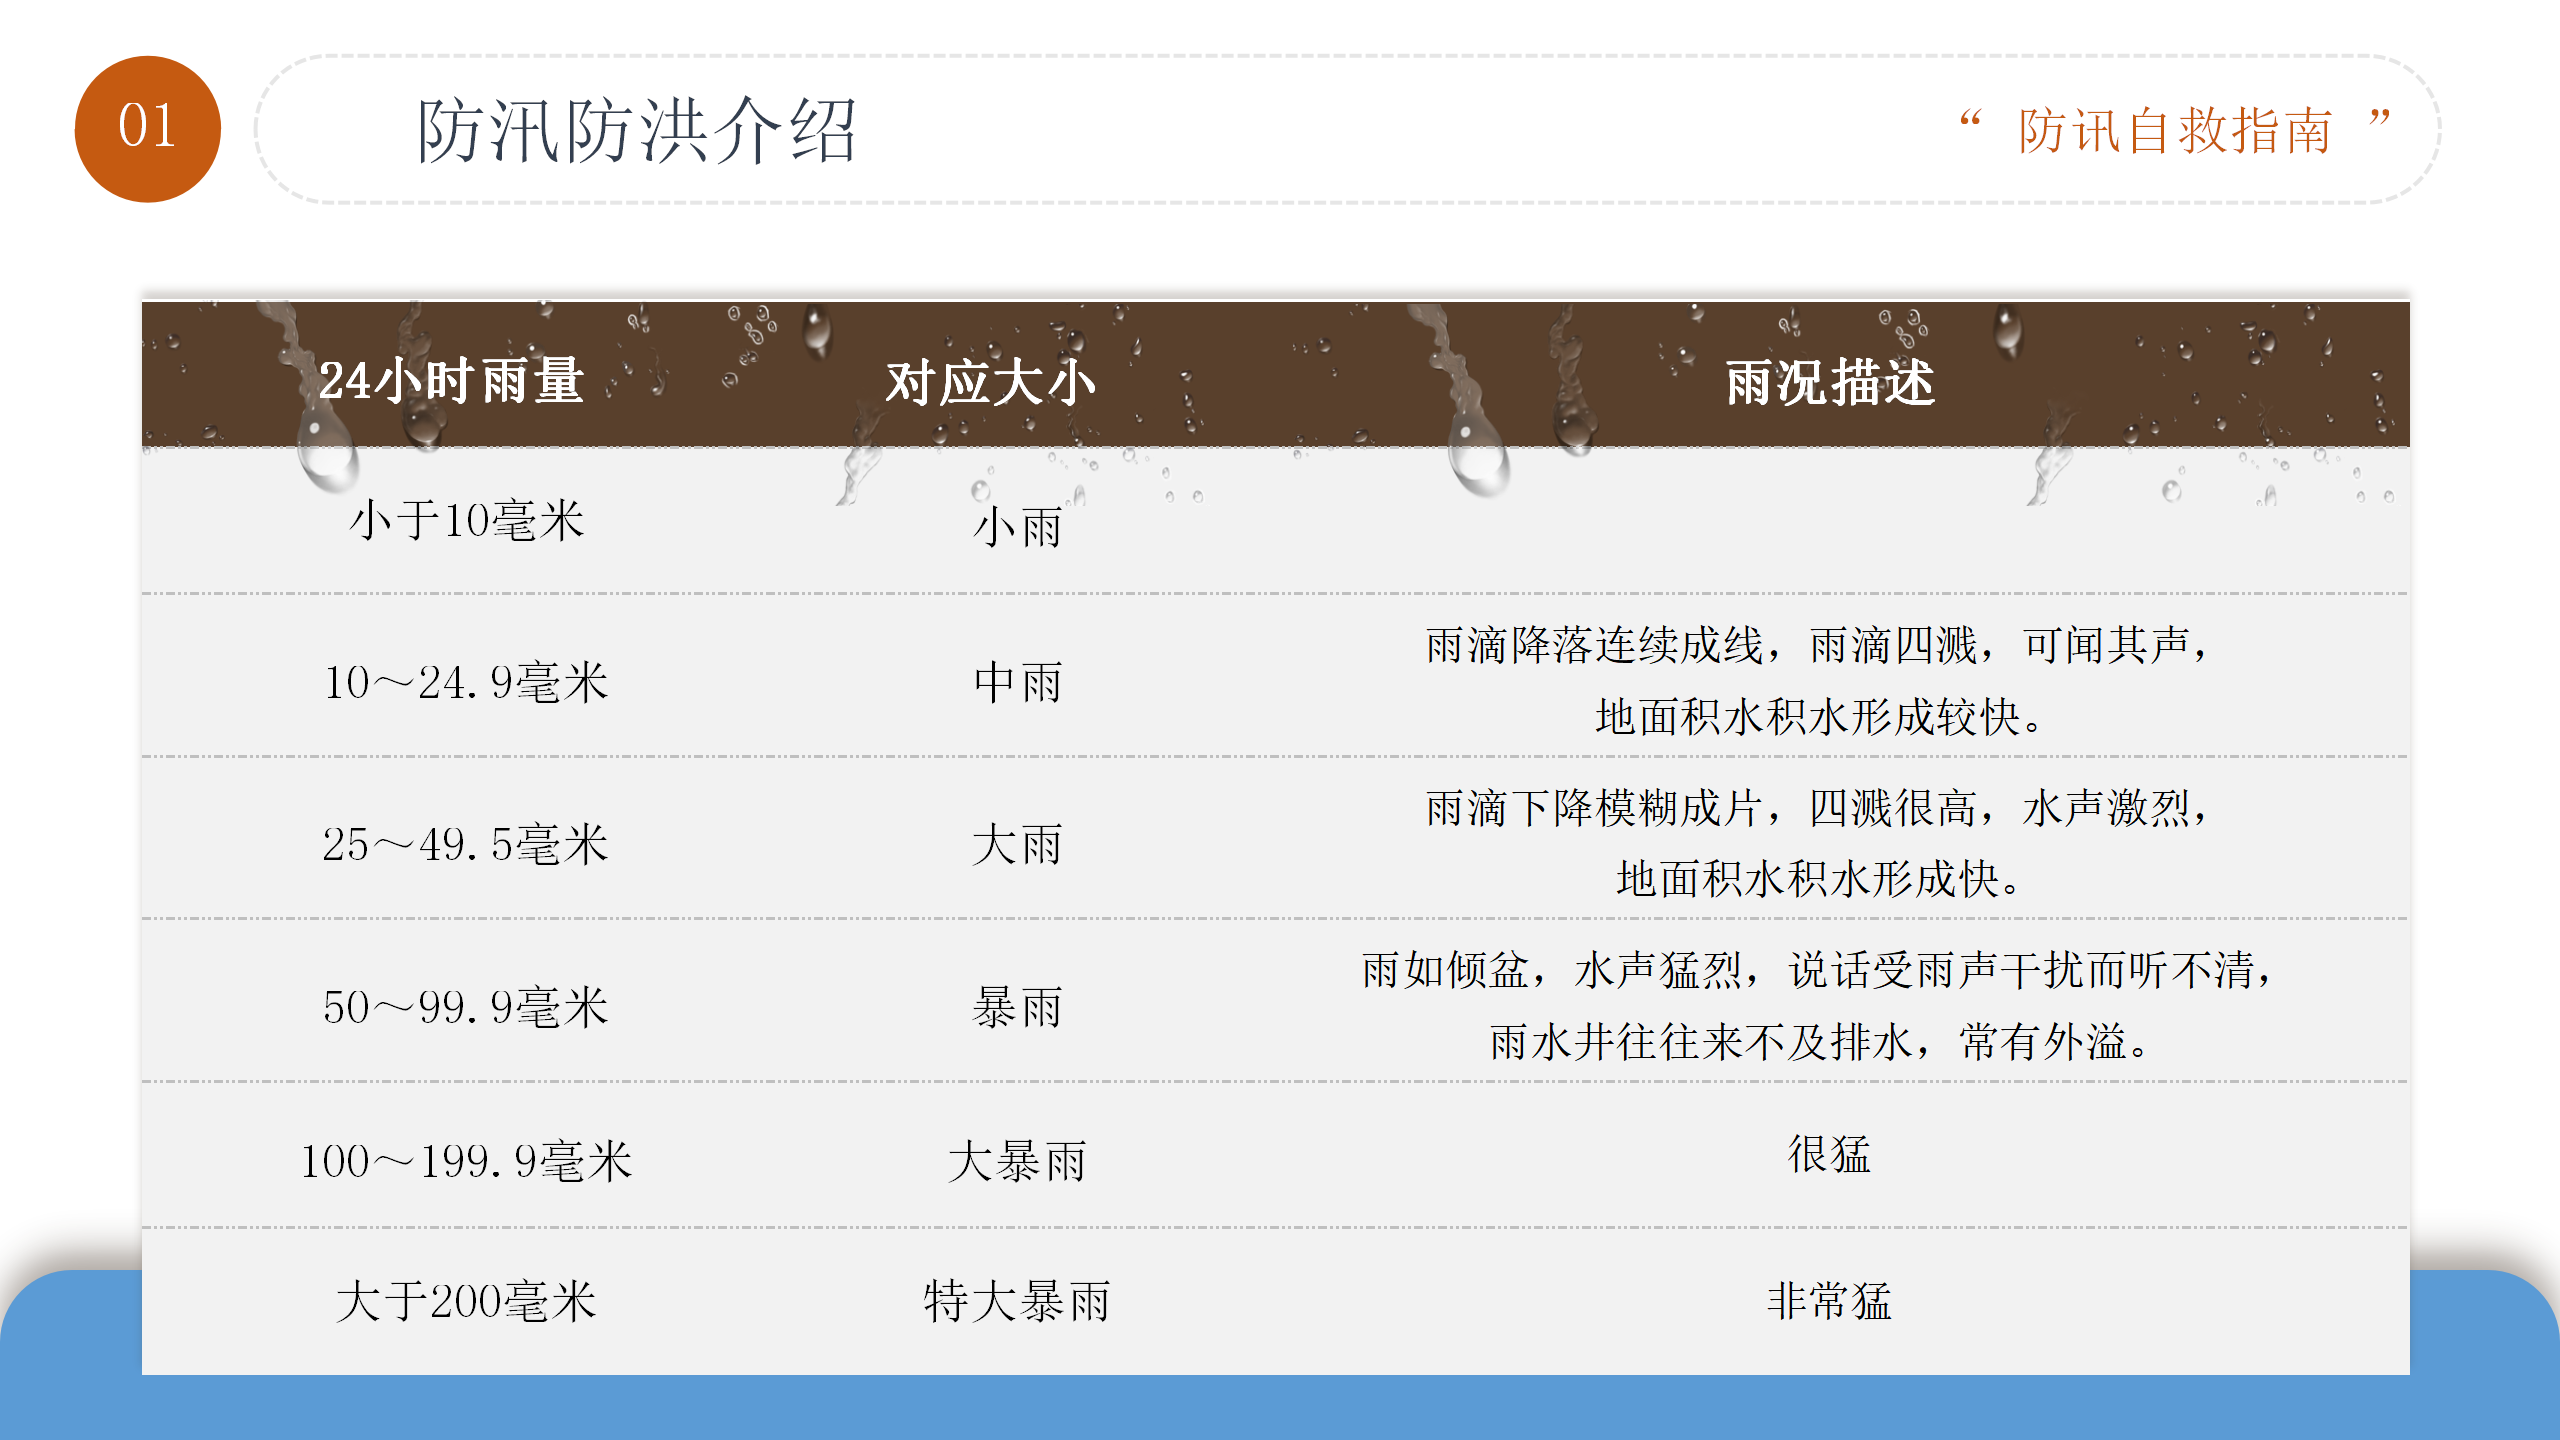Screen dimensions: 2560x1440
Task: Select the title text 防汛防洪介绍
Action: (637, 131)
